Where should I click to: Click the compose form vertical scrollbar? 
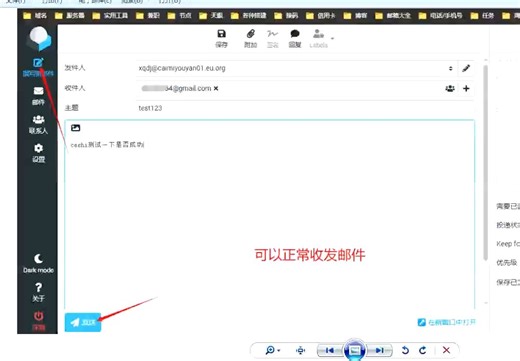(486, 163)
